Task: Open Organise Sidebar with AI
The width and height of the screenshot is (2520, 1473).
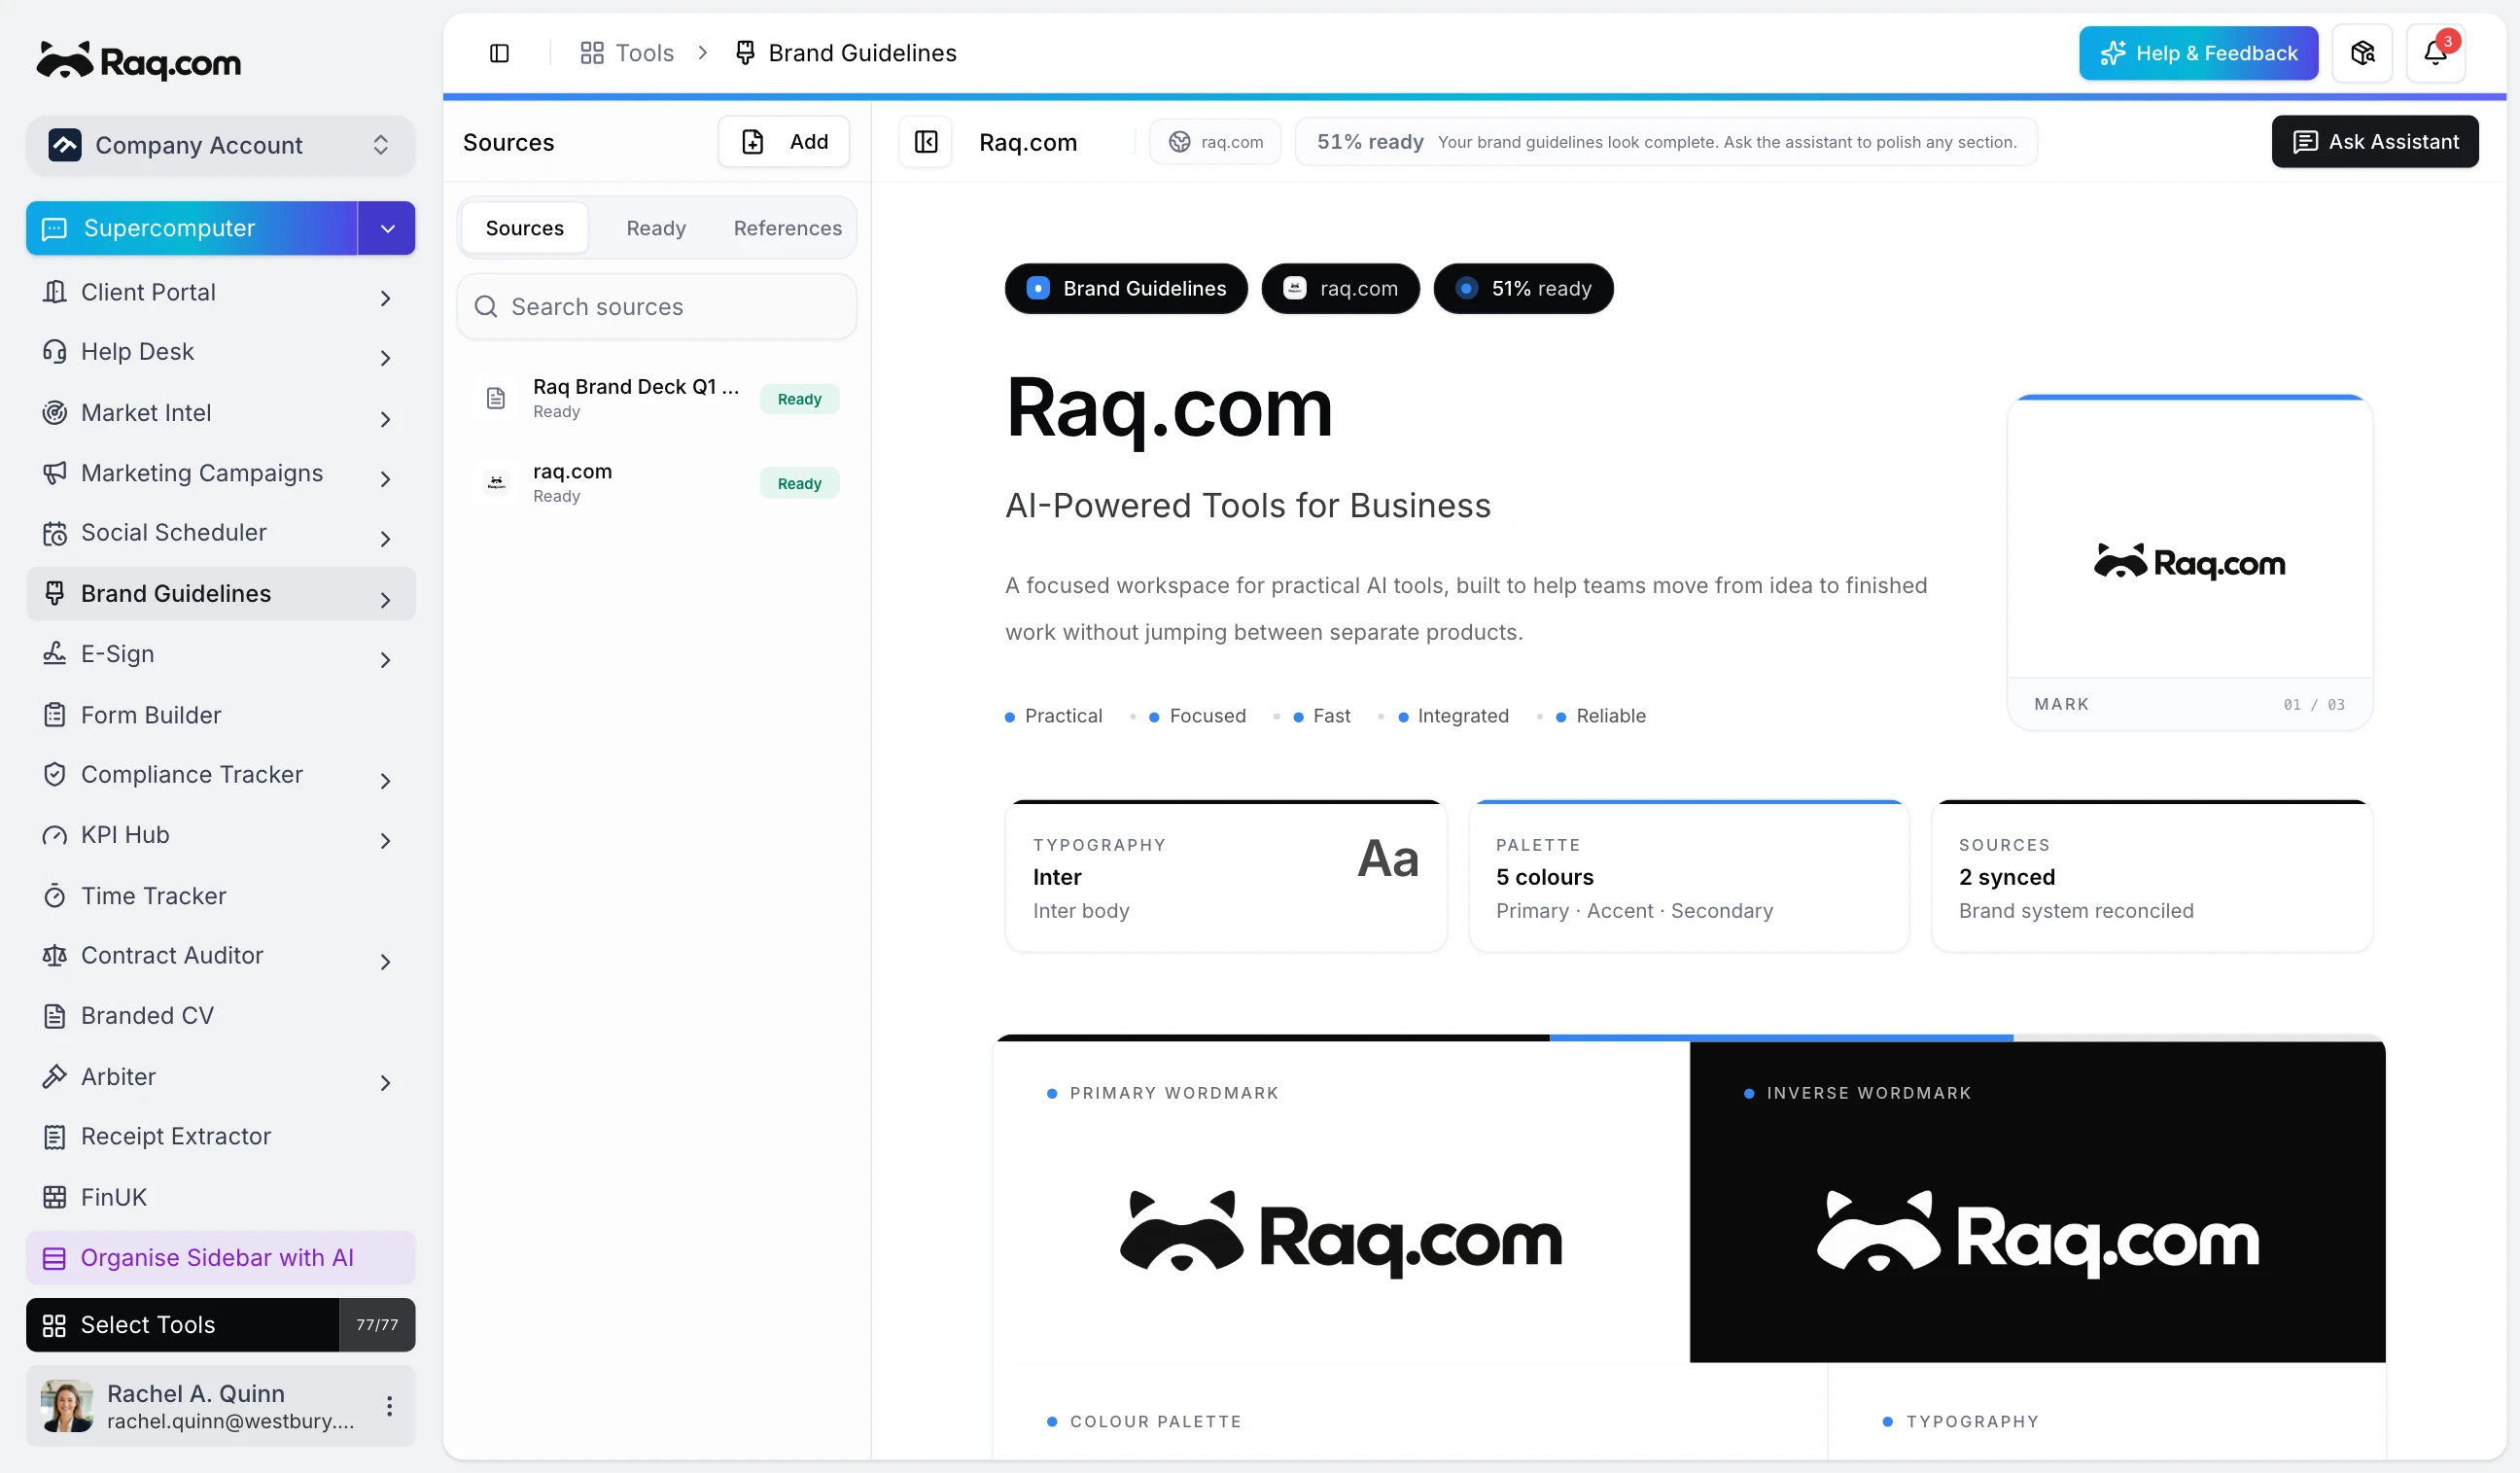Action: point(220,1258)
